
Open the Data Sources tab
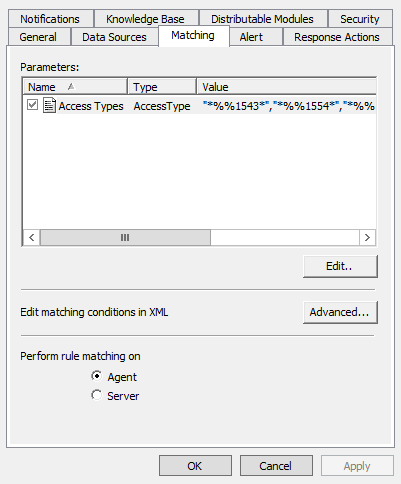coord(114,37)
